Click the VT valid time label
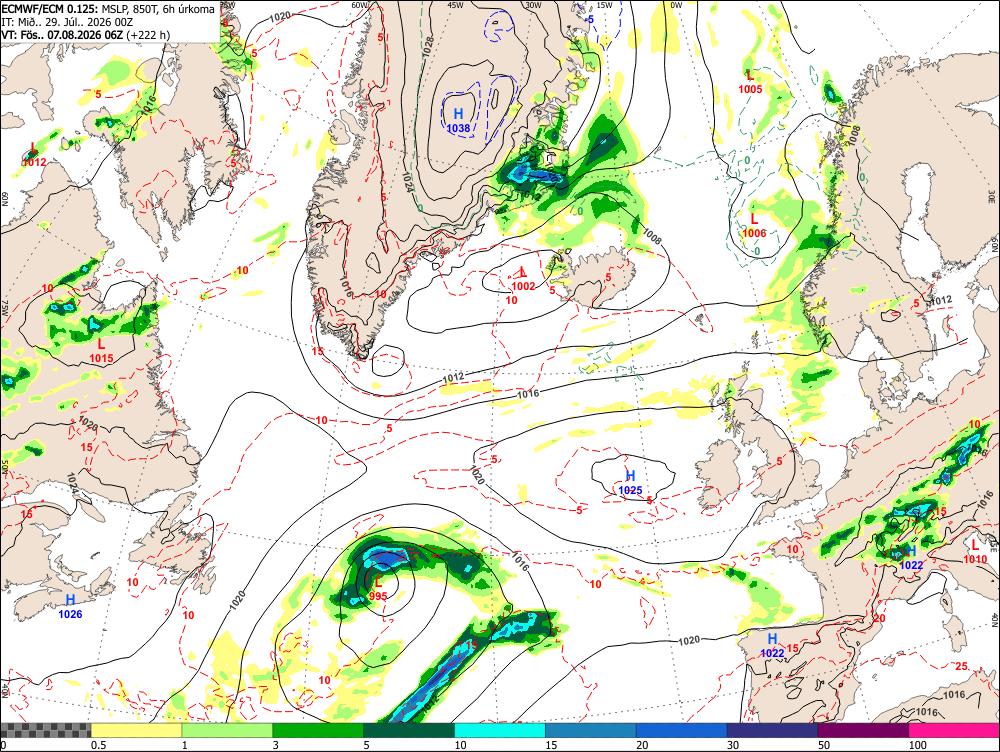 point(86,34)
